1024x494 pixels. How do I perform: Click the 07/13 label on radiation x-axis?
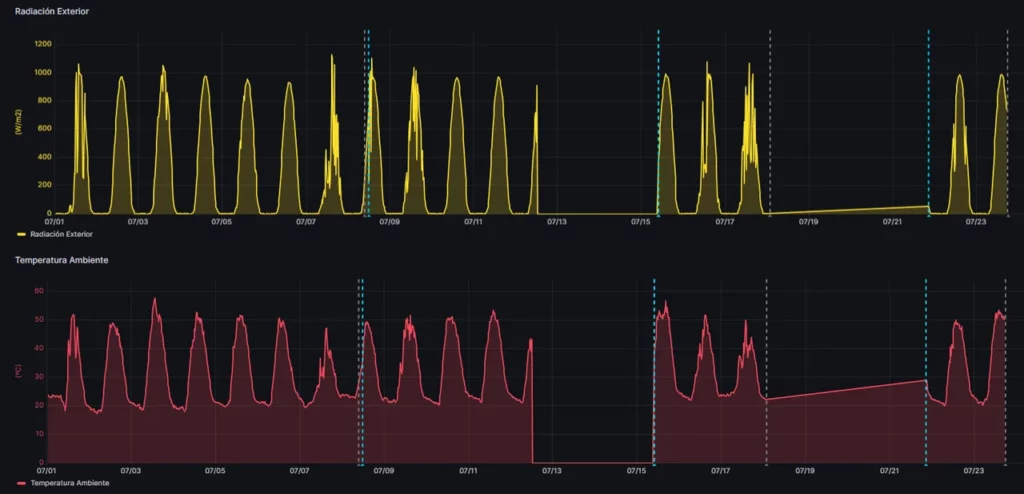(557, 222)
